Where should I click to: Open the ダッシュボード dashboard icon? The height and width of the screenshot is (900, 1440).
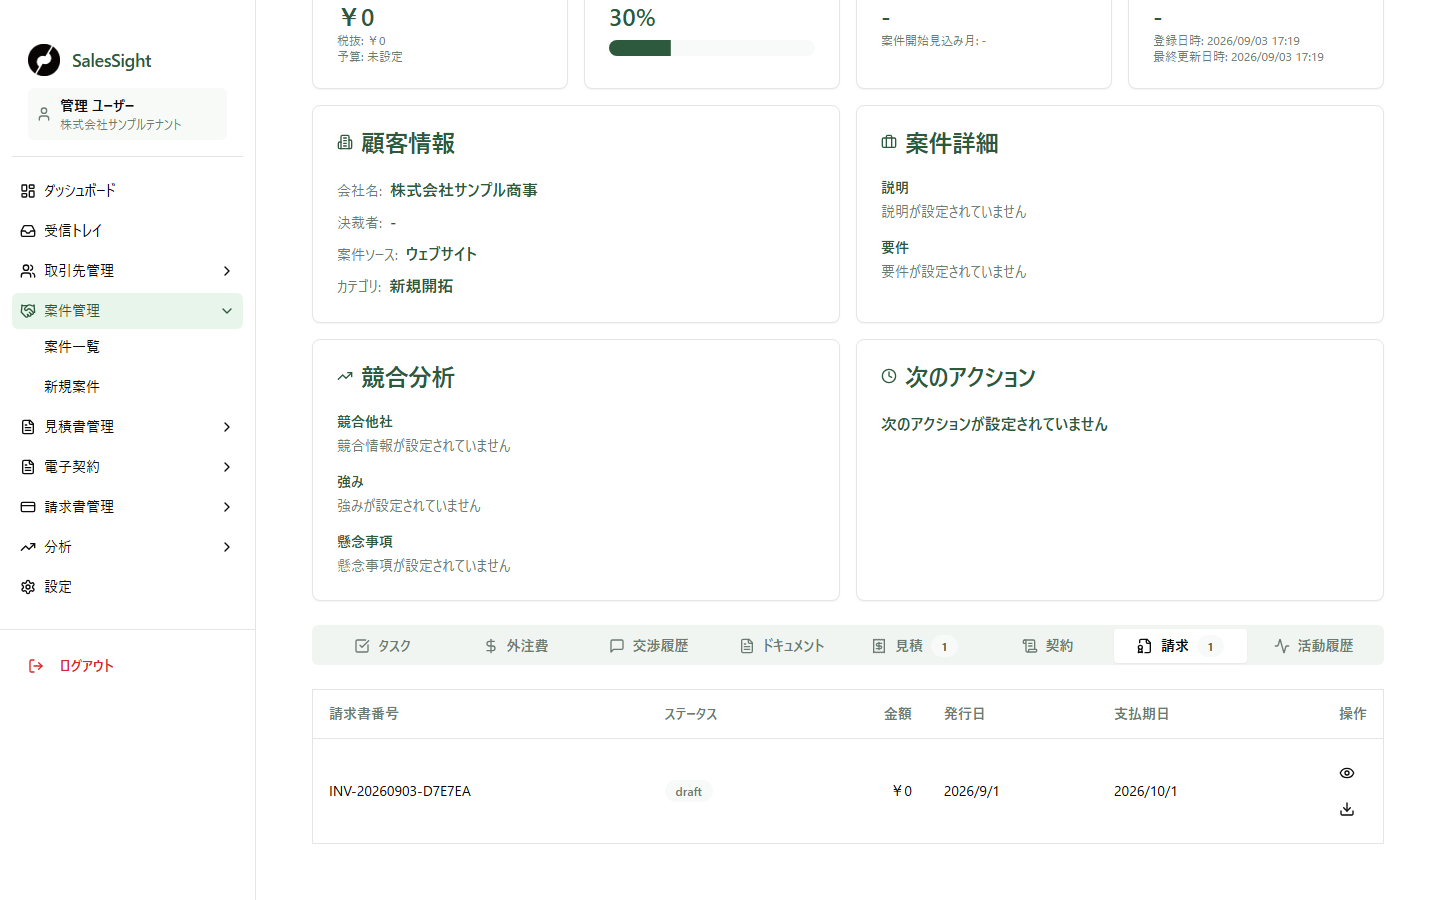tap(28, 191)
